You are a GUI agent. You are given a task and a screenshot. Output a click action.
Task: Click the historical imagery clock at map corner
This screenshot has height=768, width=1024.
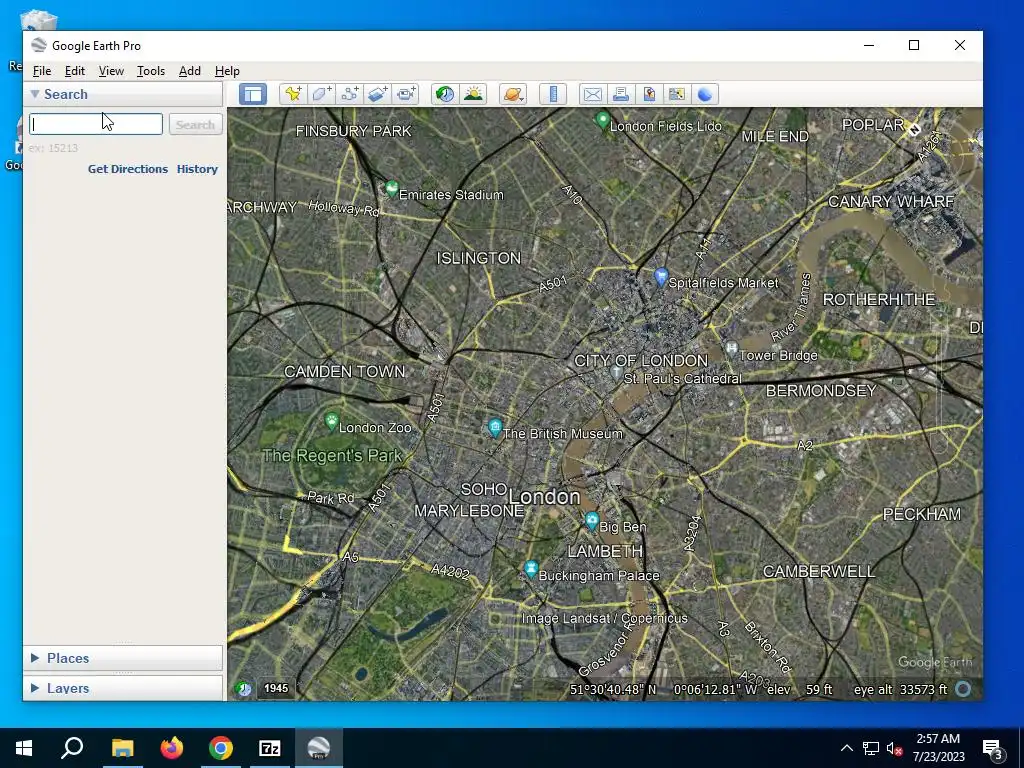244,688
